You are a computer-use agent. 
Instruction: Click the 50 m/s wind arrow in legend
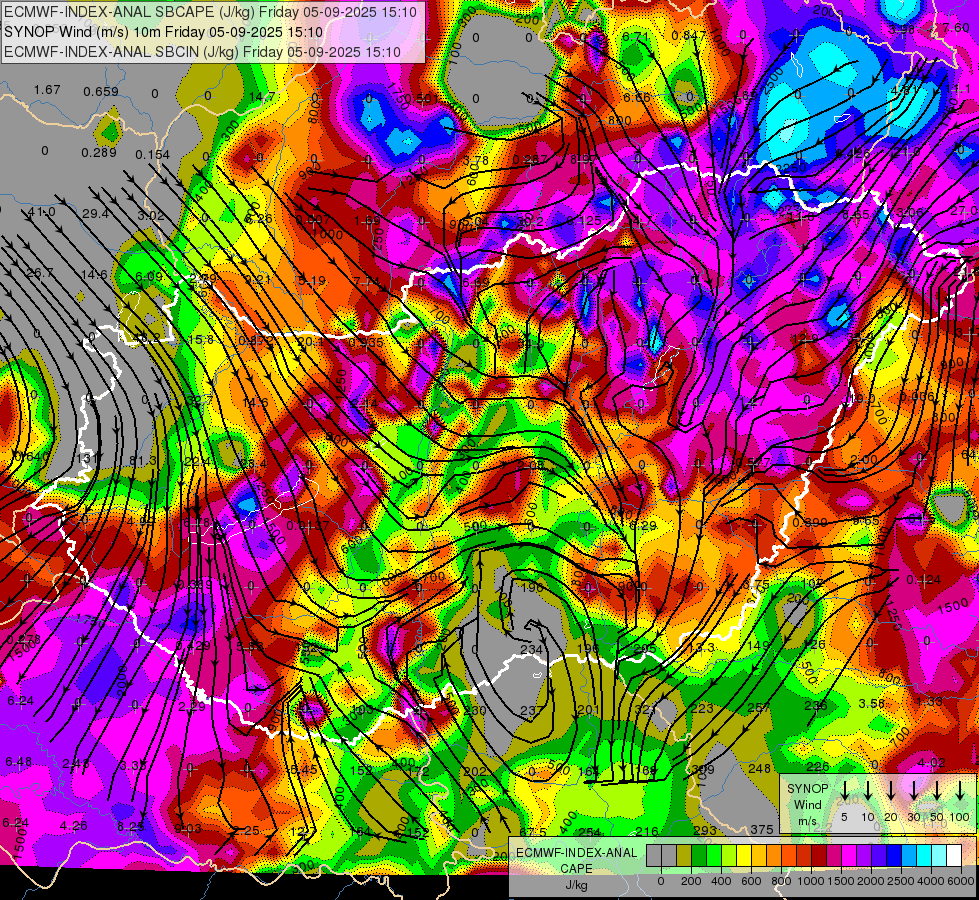click(937, 791)
